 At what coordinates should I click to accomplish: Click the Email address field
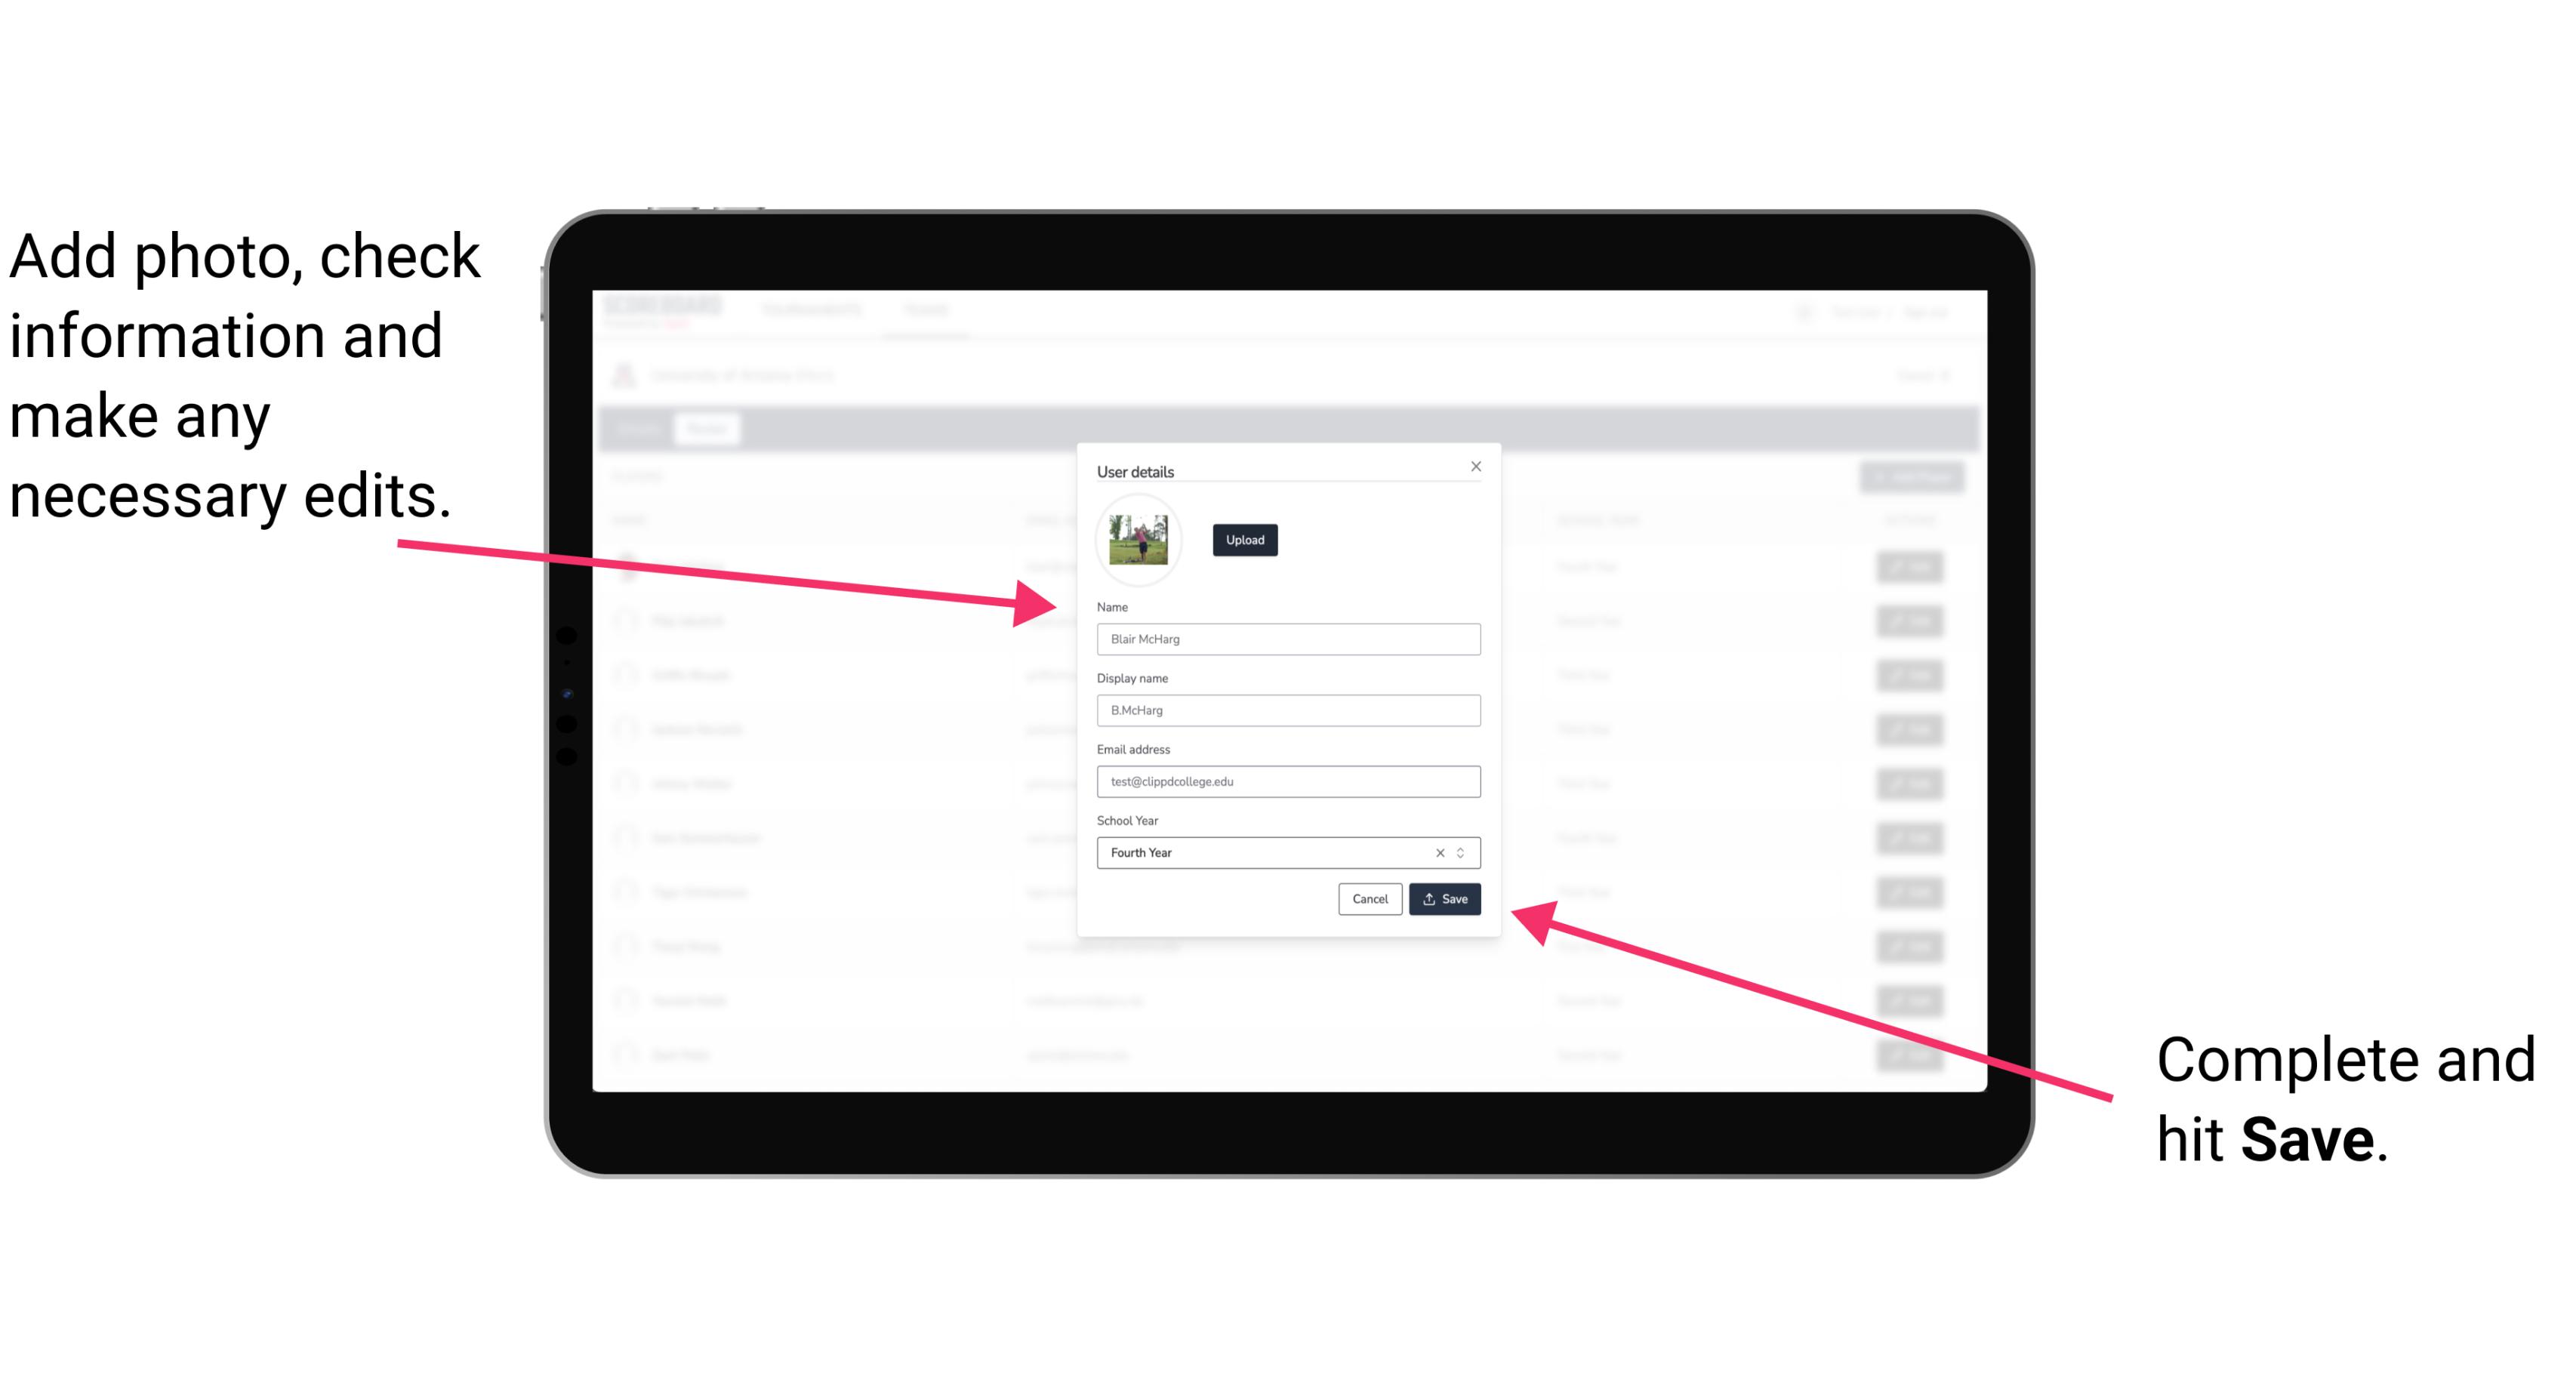tap(1286, 782)
